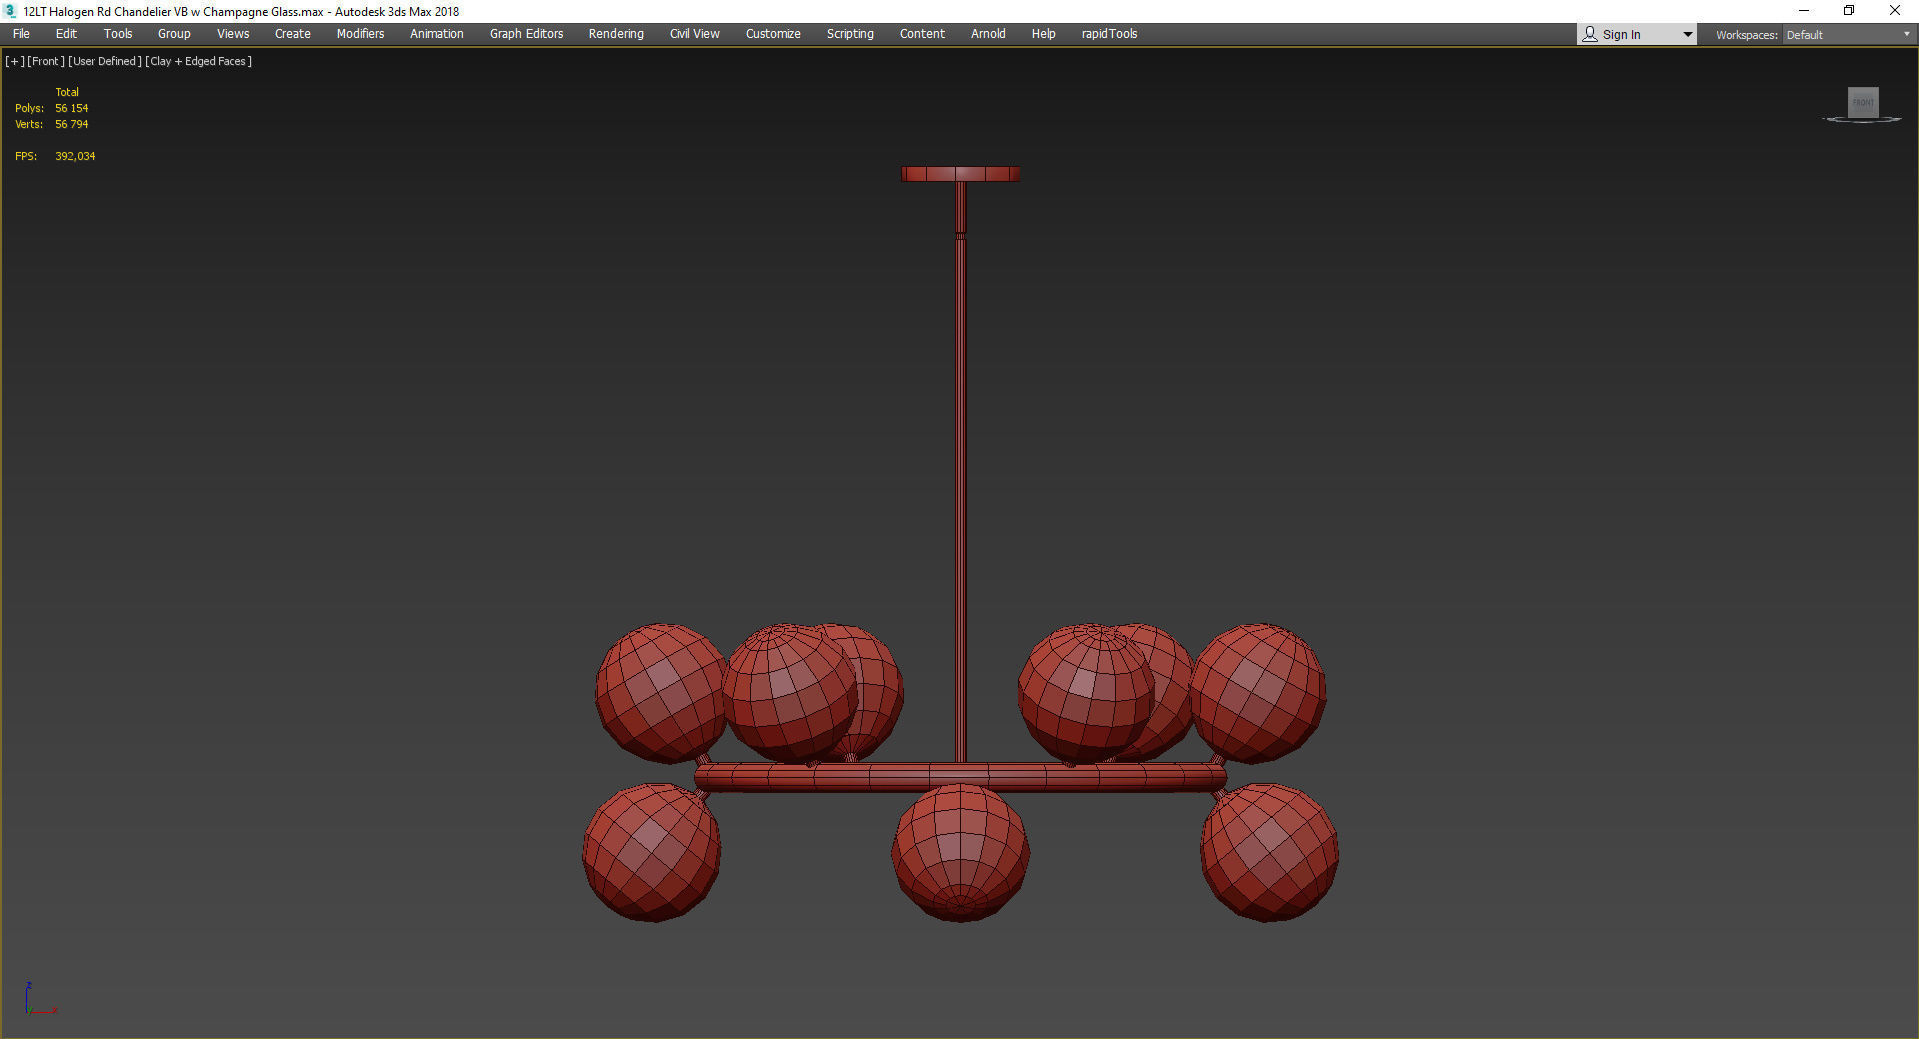The image size is (1919, 1039).
Task: Open the Arnold menu
Action: point(988,34)
